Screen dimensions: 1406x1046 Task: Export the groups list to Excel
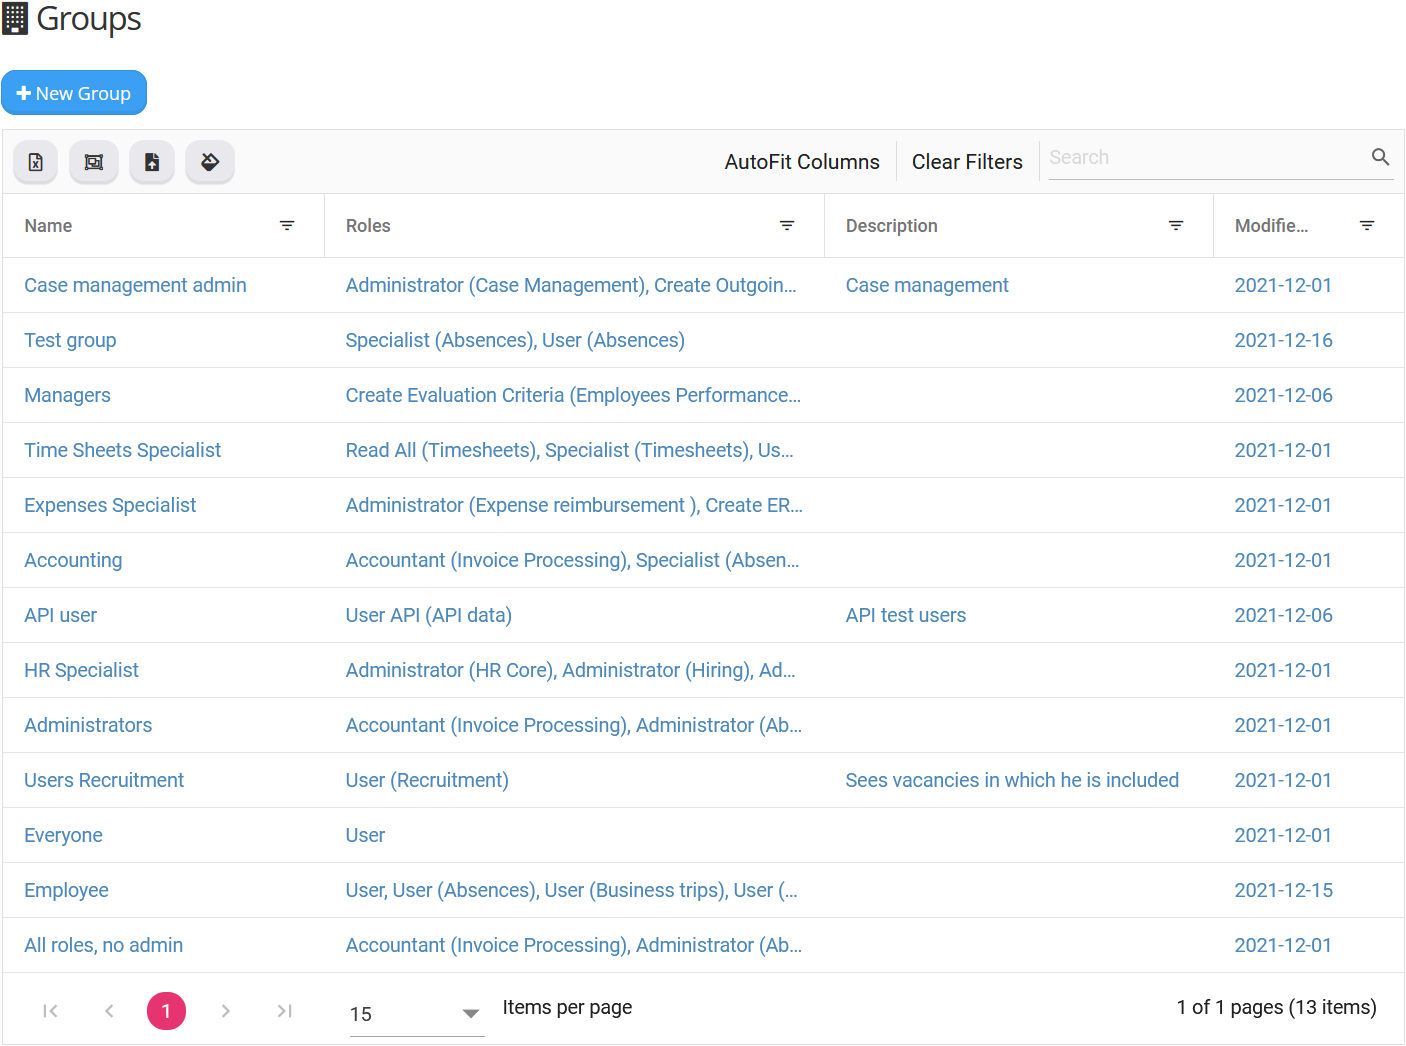[35, 161]
